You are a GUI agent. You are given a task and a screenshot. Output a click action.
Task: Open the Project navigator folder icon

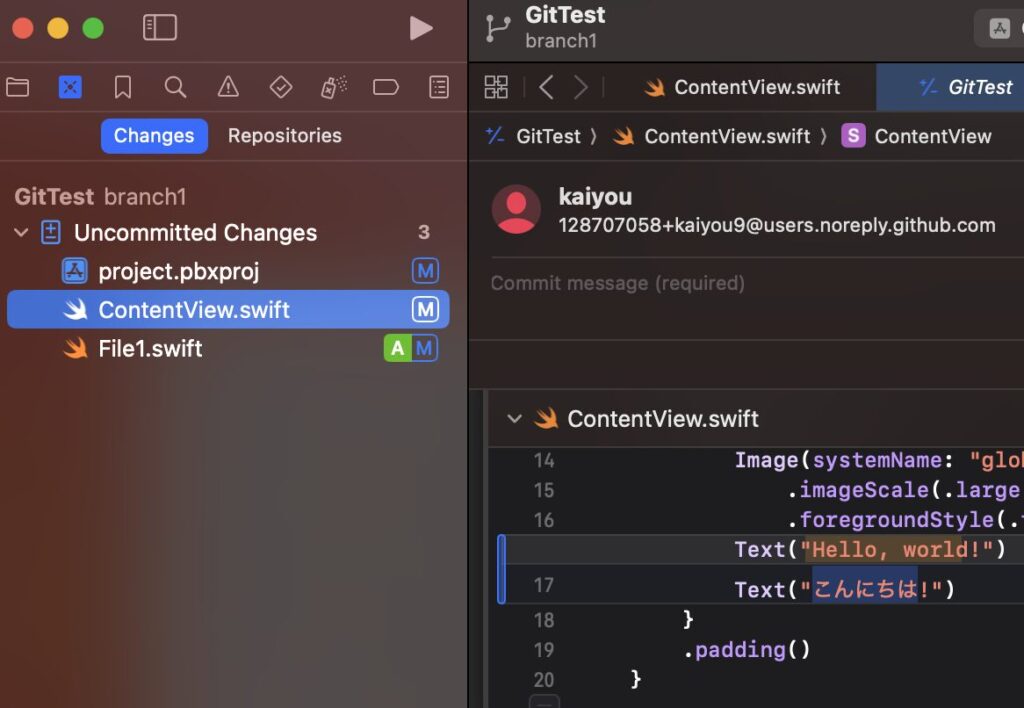(x=18, y=87)
